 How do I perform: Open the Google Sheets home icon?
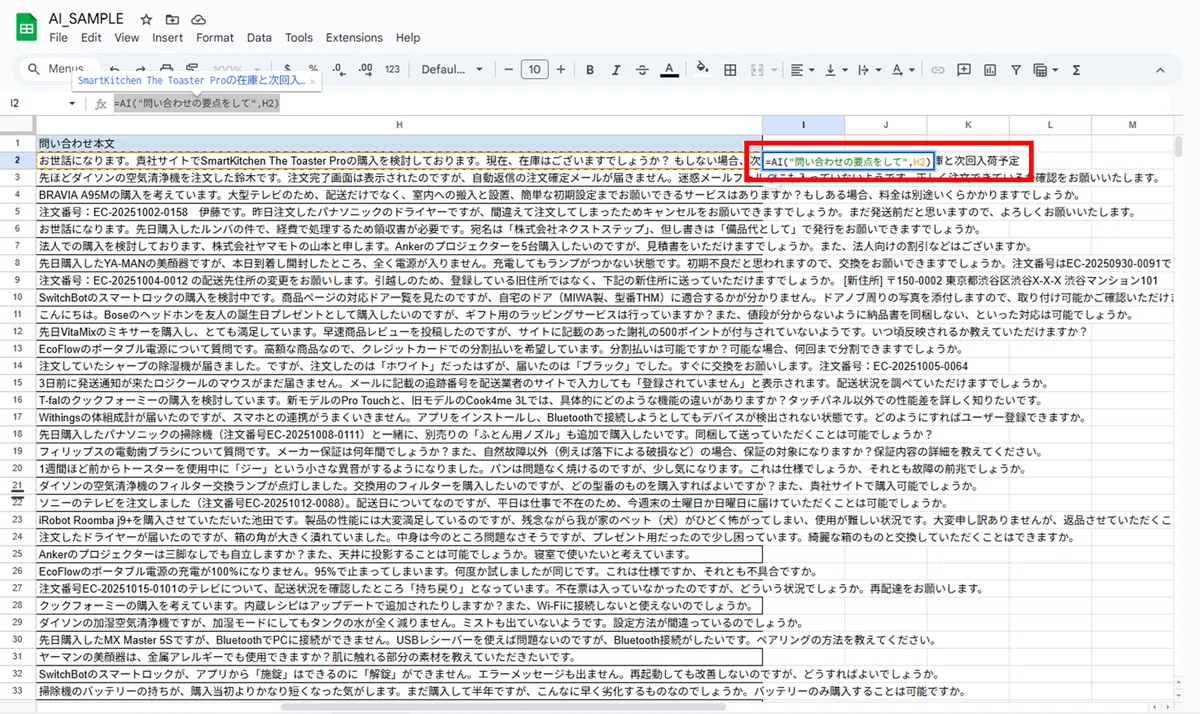(25, 27)
